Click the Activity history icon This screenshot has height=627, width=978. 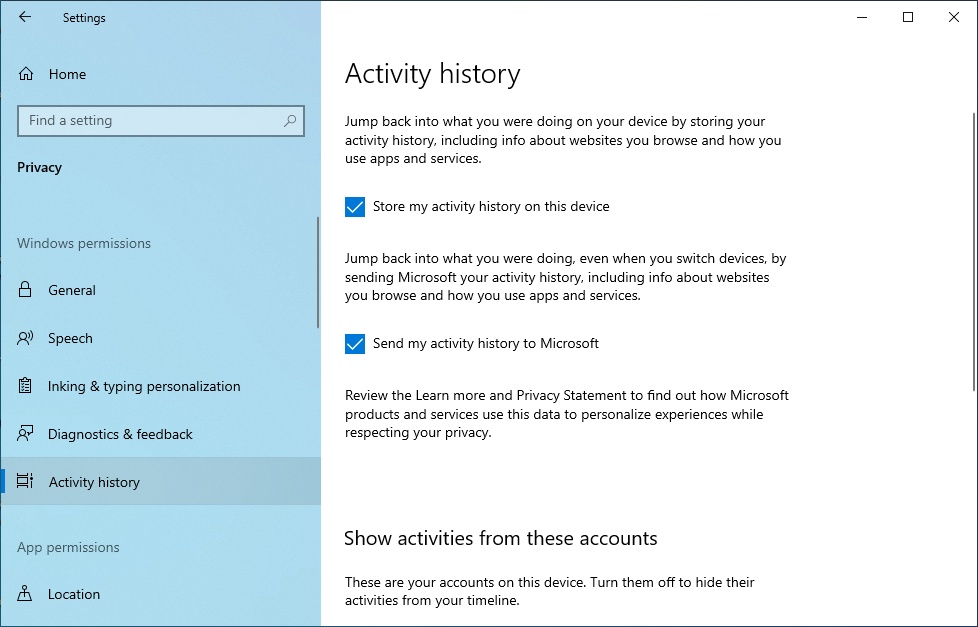pyautogui.click(x=26, y=482)
